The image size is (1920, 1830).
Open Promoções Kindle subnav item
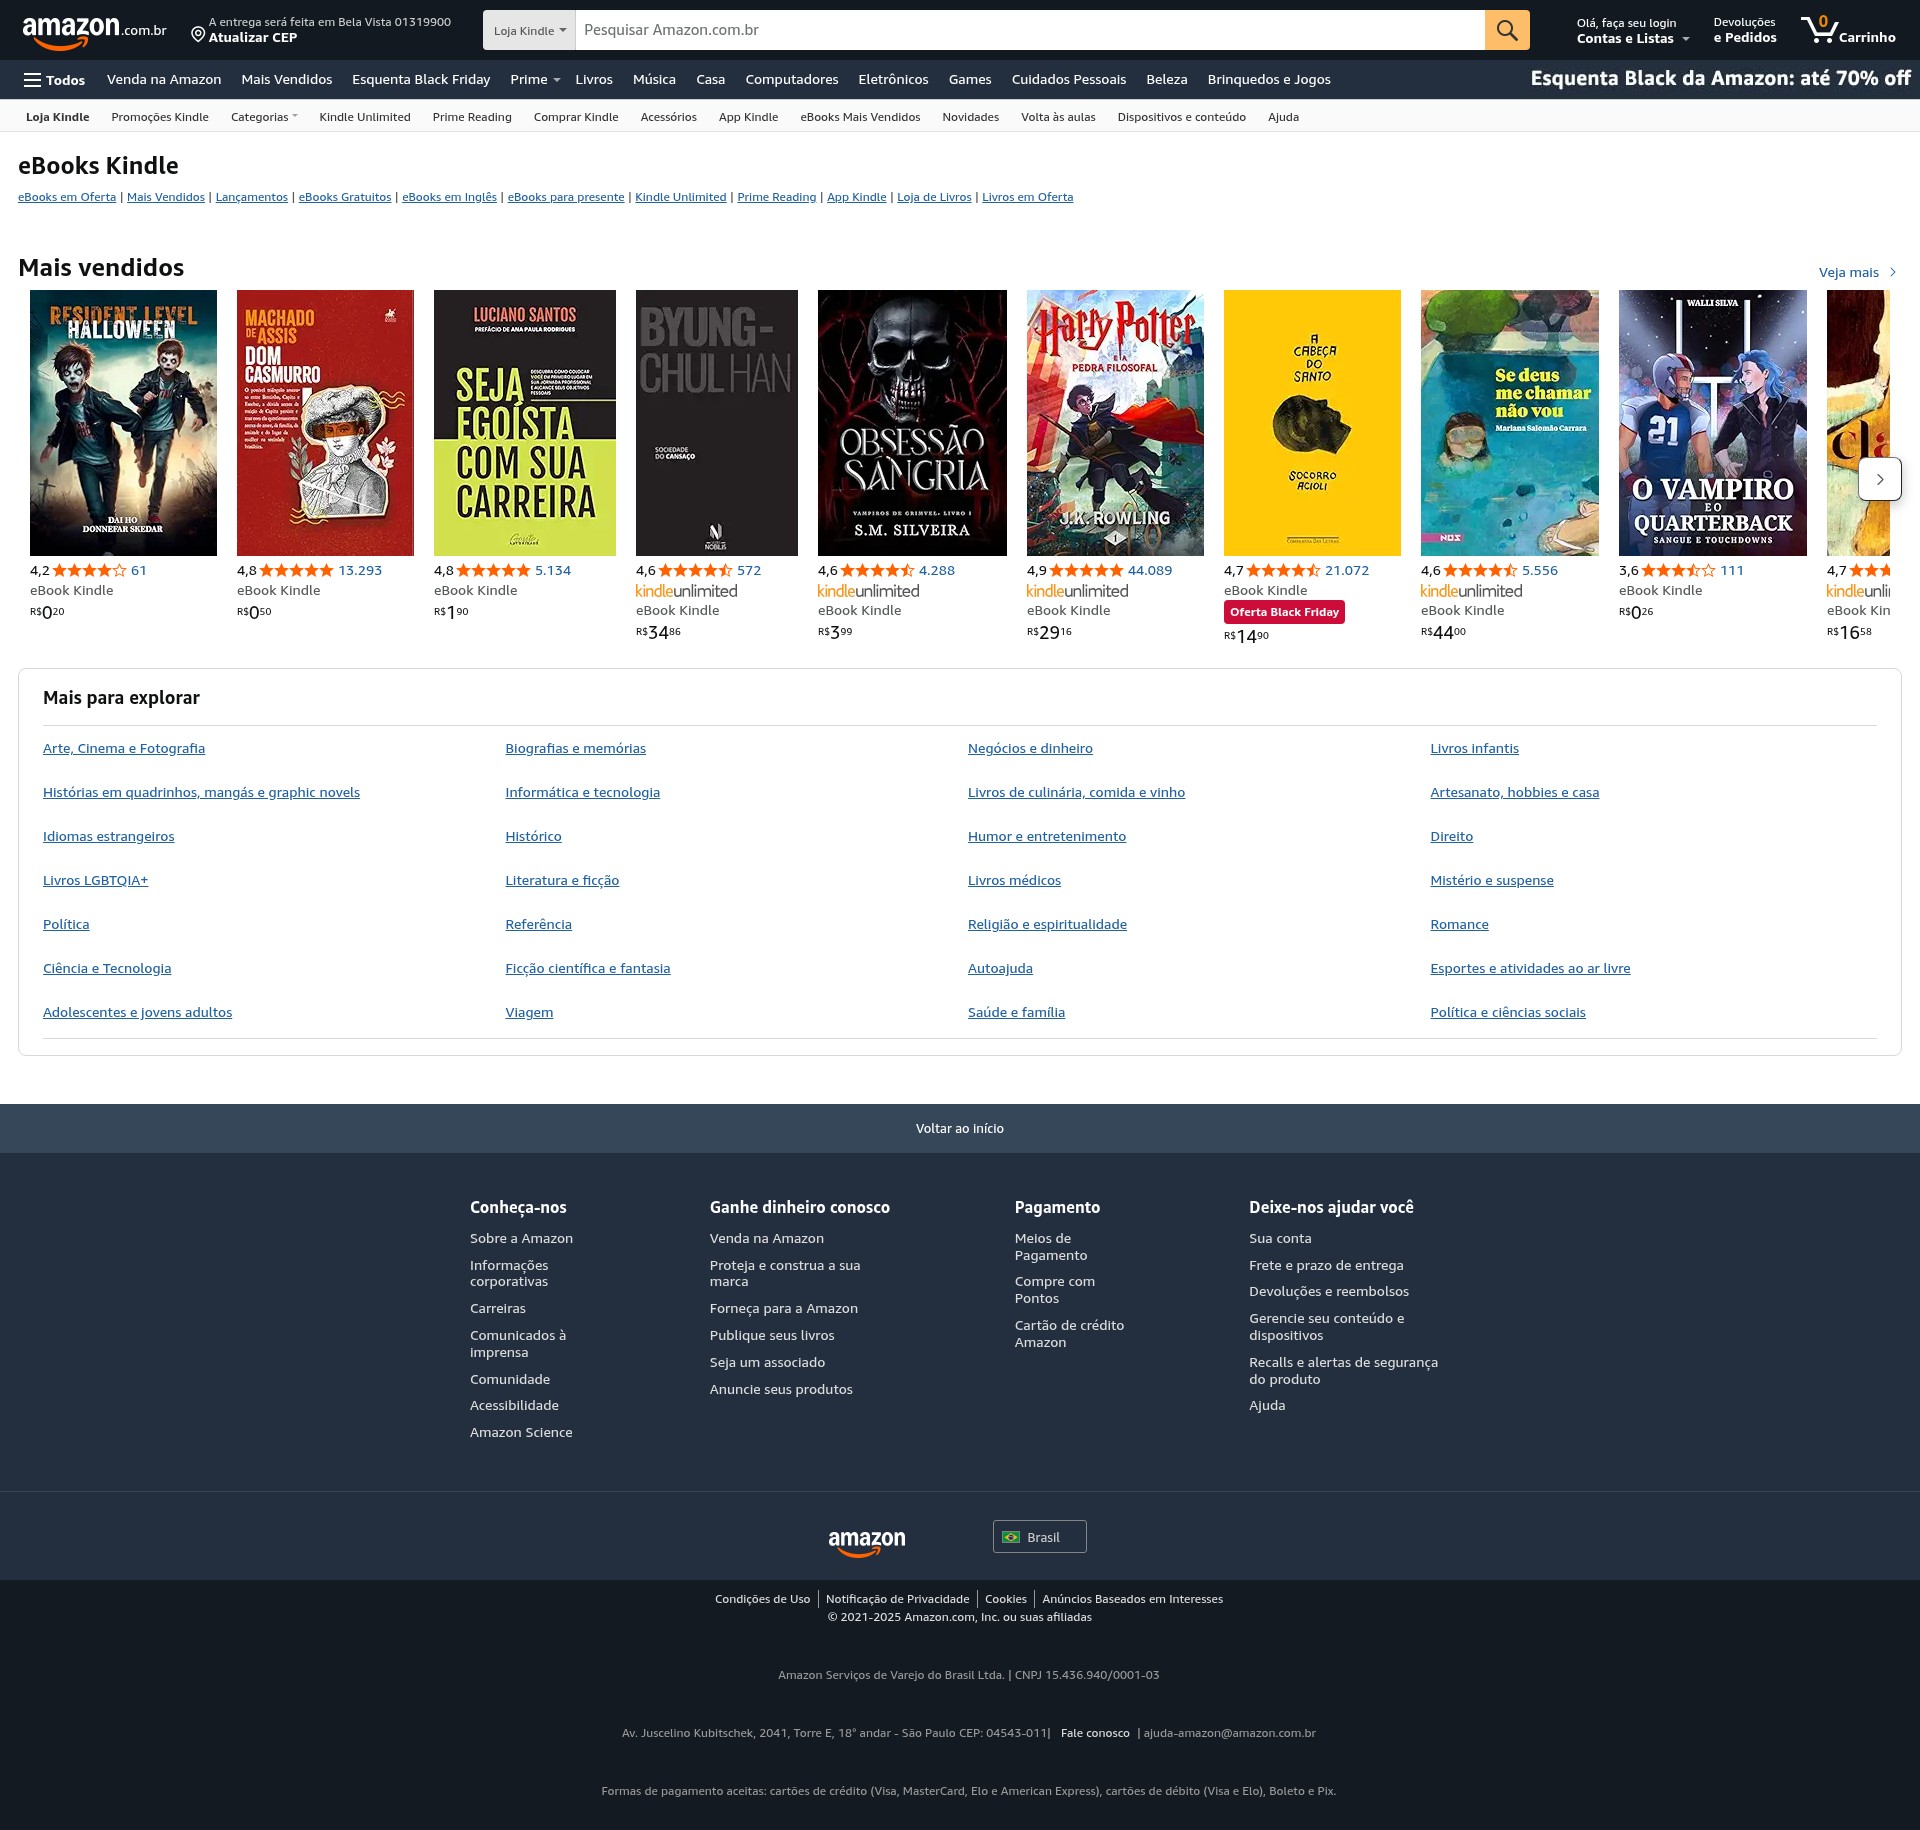click(160, 117)
